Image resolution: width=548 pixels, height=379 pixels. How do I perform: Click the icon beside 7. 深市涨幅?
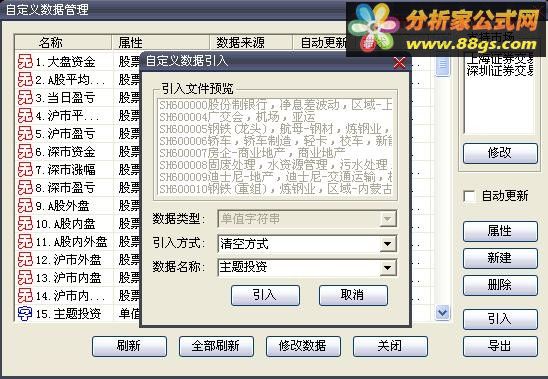[25, 170]
